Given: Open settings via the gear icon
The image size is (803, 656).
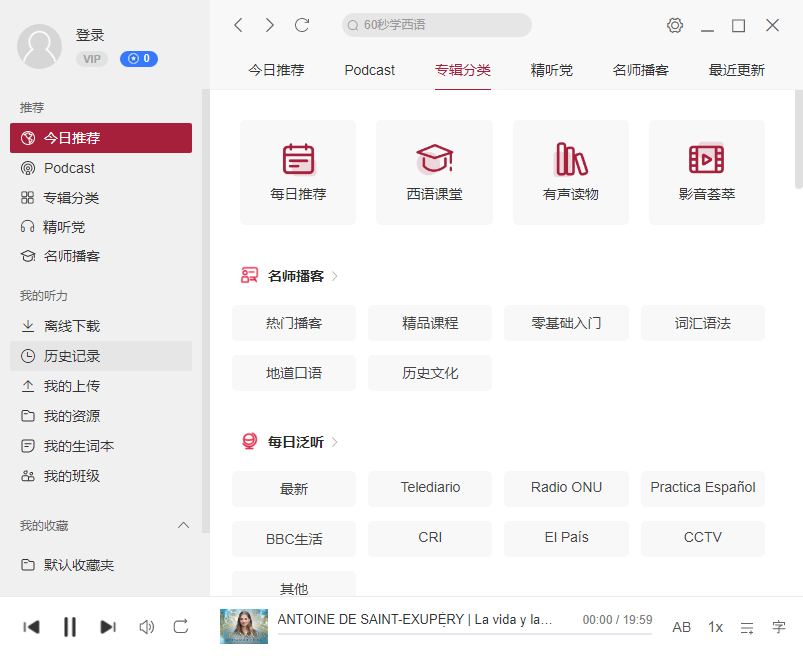Looking at the screenshot, I should [674, 25].
